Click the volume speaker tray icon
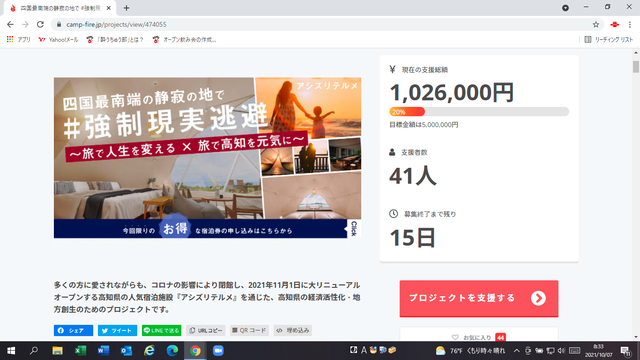 pos(562,351)
